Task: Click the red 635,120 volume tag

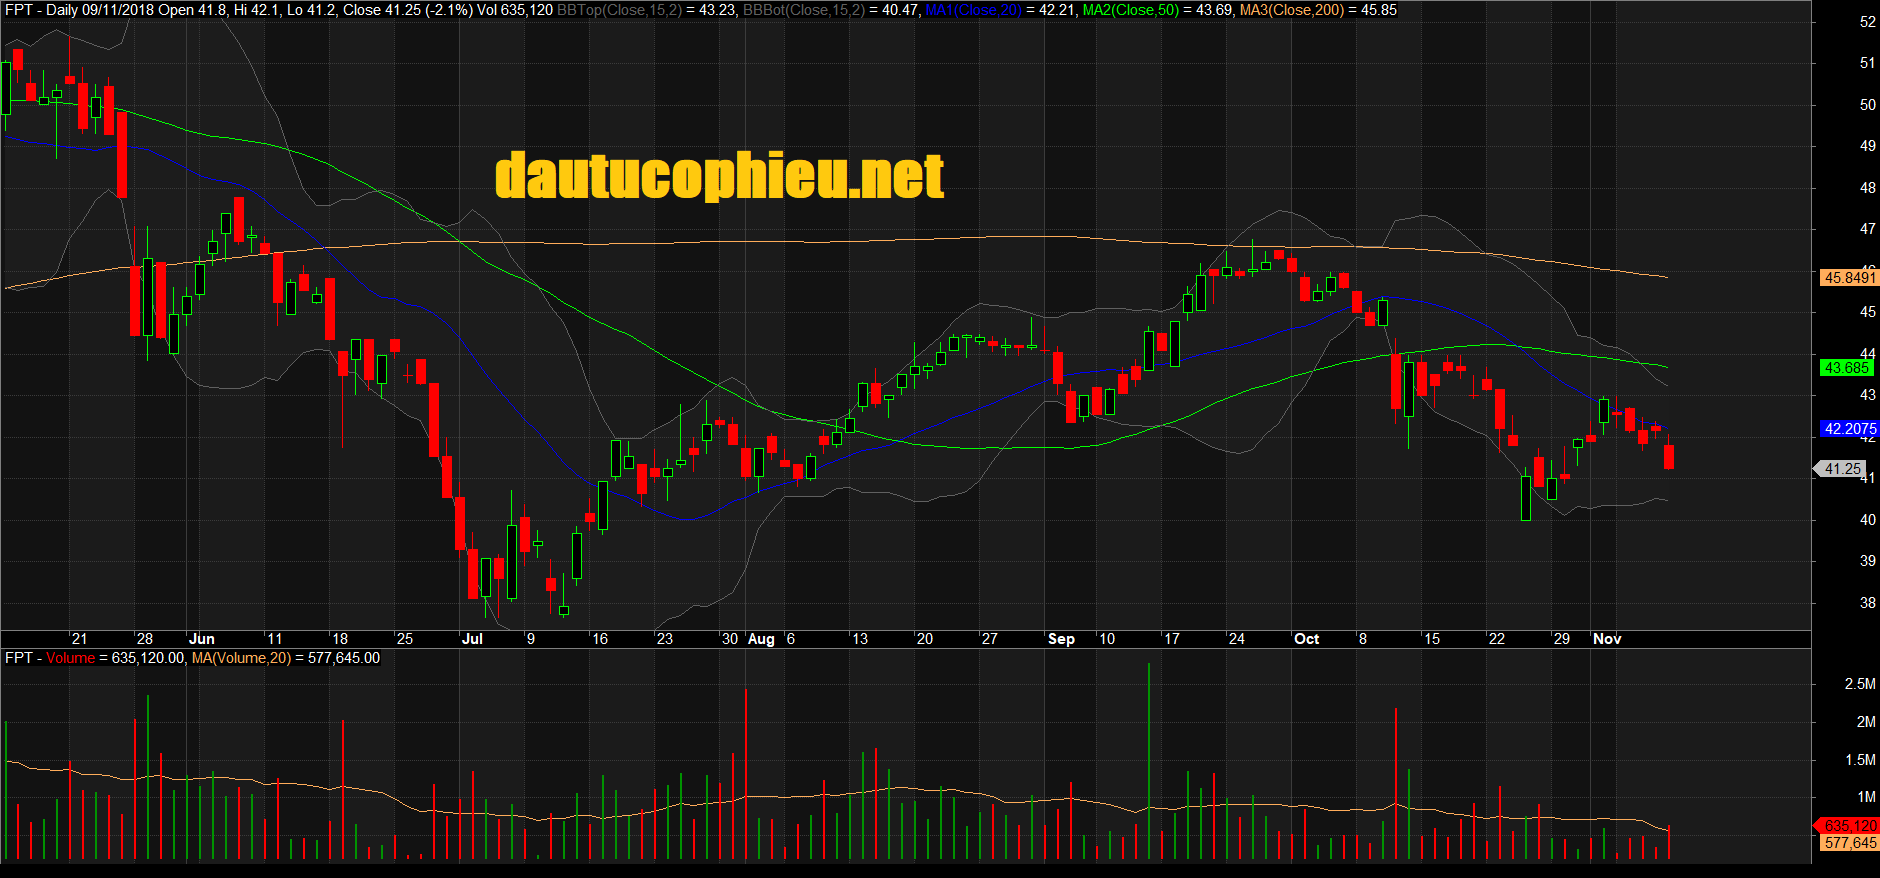Action: [1849, 826]
